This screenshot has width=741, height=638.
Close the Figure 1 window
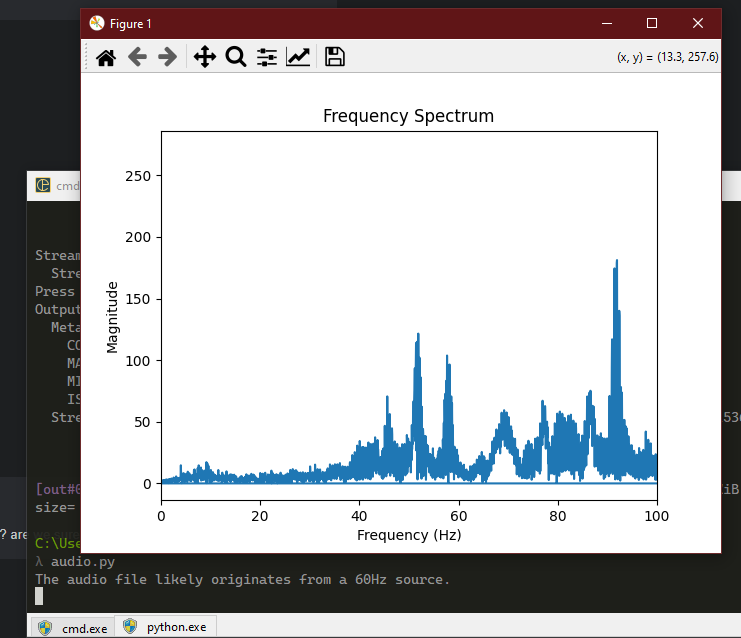pyautogui.click(x=697, y=23)
